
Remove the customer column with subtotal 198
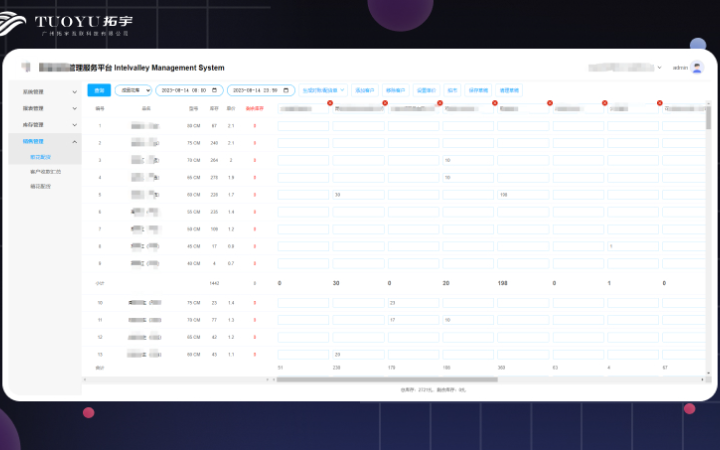[x=550, y=103]
